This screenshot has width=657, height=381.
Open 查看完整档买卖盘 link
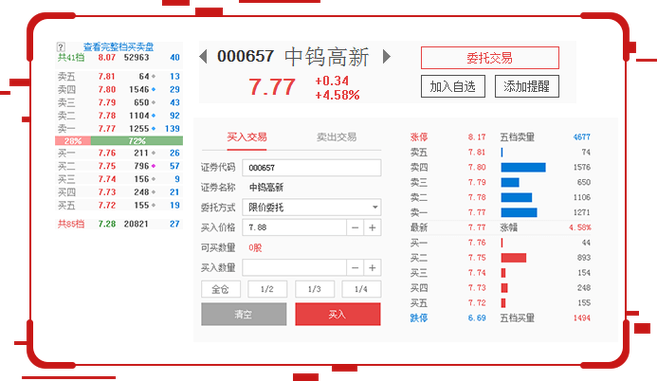tap(119, 47)
